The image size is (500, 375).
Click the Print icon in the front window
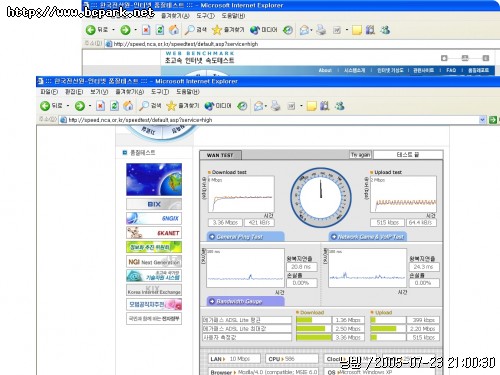[x=276, y=106]
